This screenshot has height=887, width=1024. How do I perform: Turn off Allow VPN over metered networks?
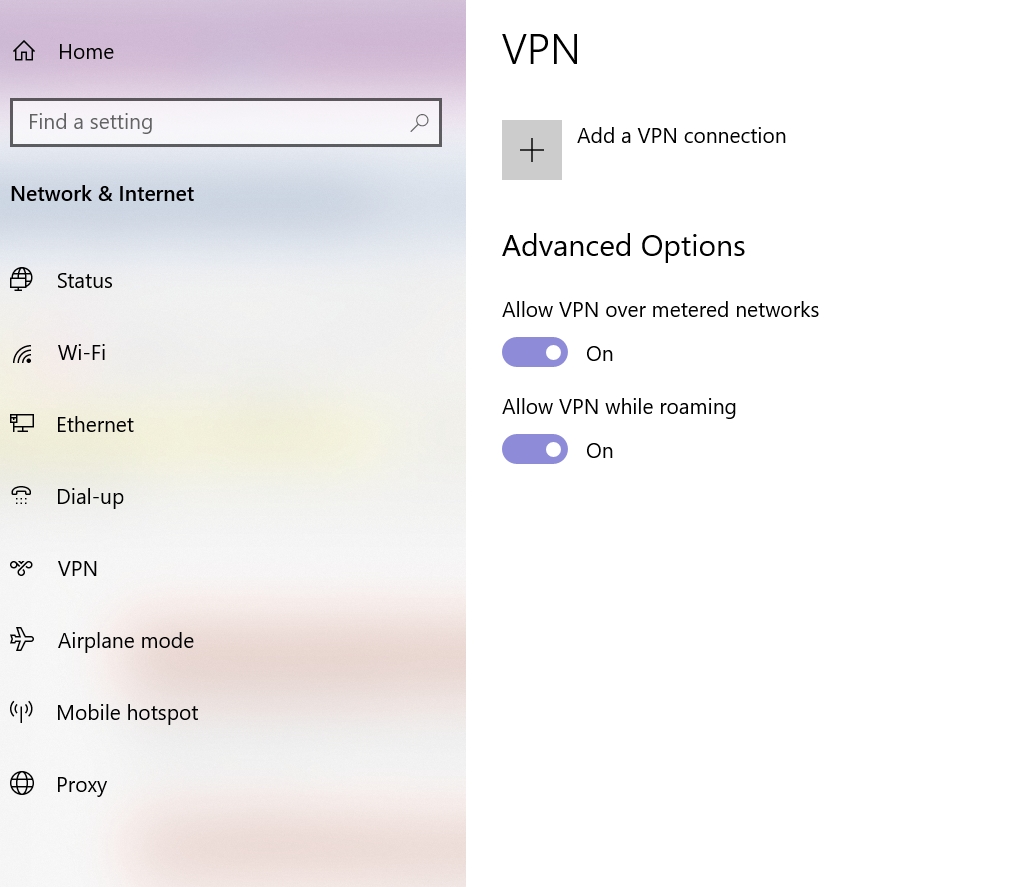click(x=535, y=353)
